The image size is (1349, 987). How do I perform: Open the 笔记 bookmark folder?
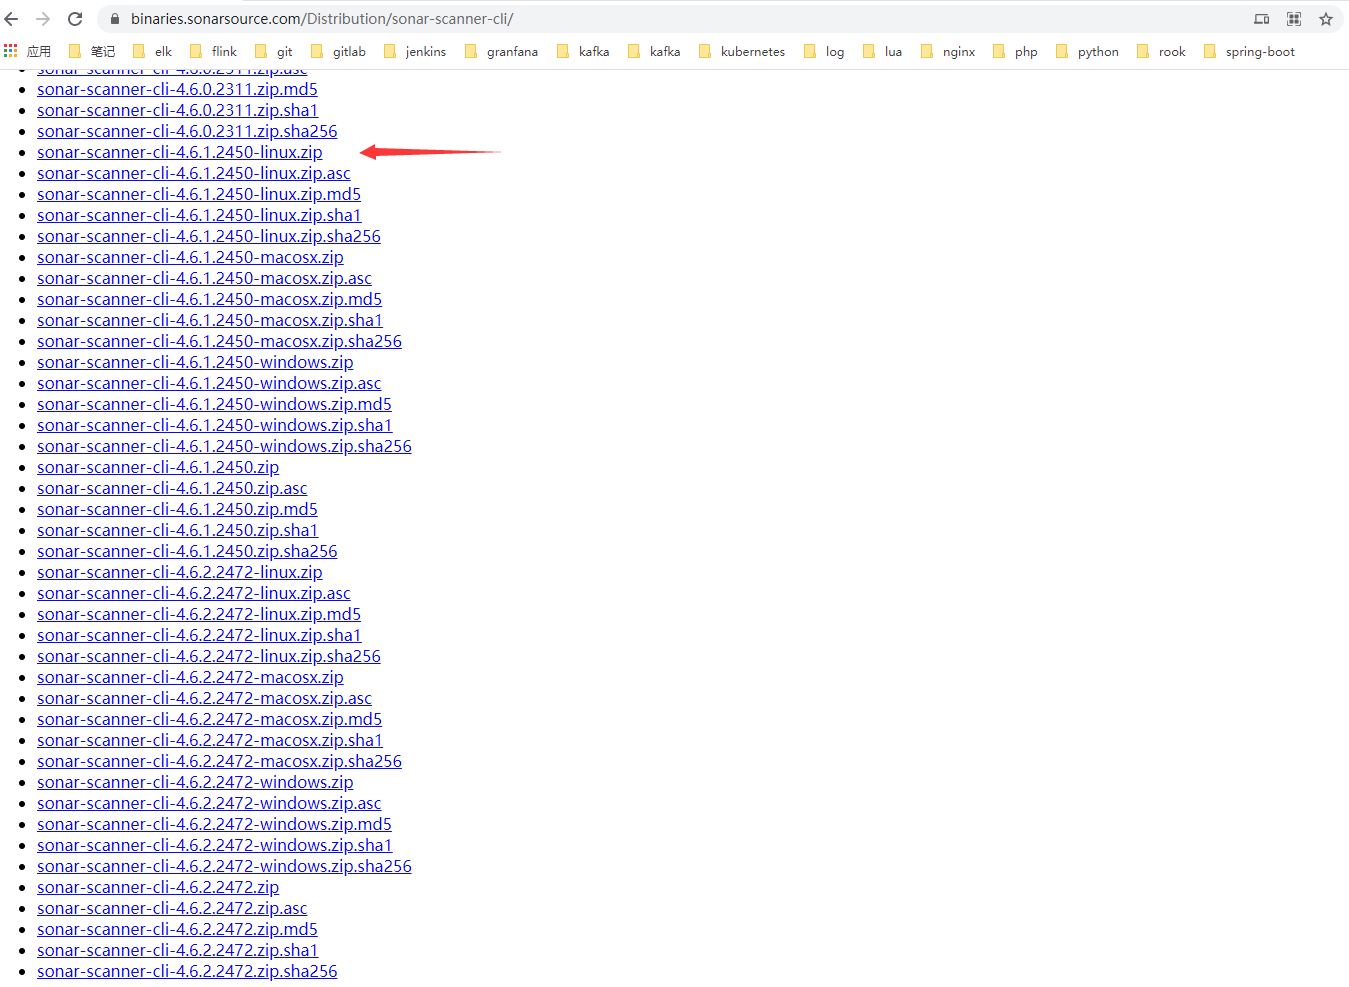[92, 51]
